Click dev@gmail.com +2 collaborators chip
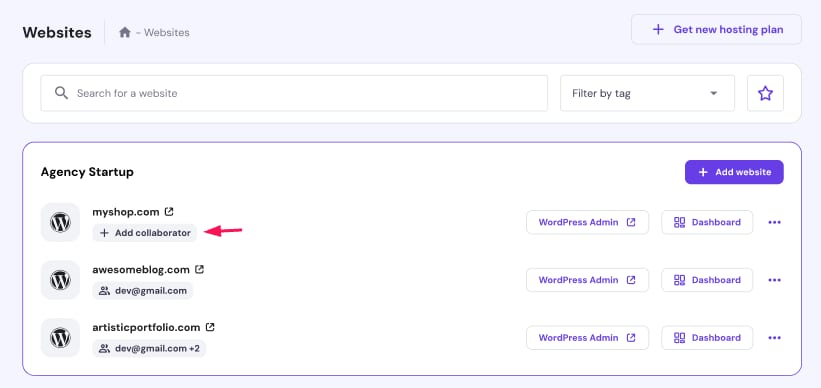The width and height of the screenshot is (821, 388). pos(149,348)
